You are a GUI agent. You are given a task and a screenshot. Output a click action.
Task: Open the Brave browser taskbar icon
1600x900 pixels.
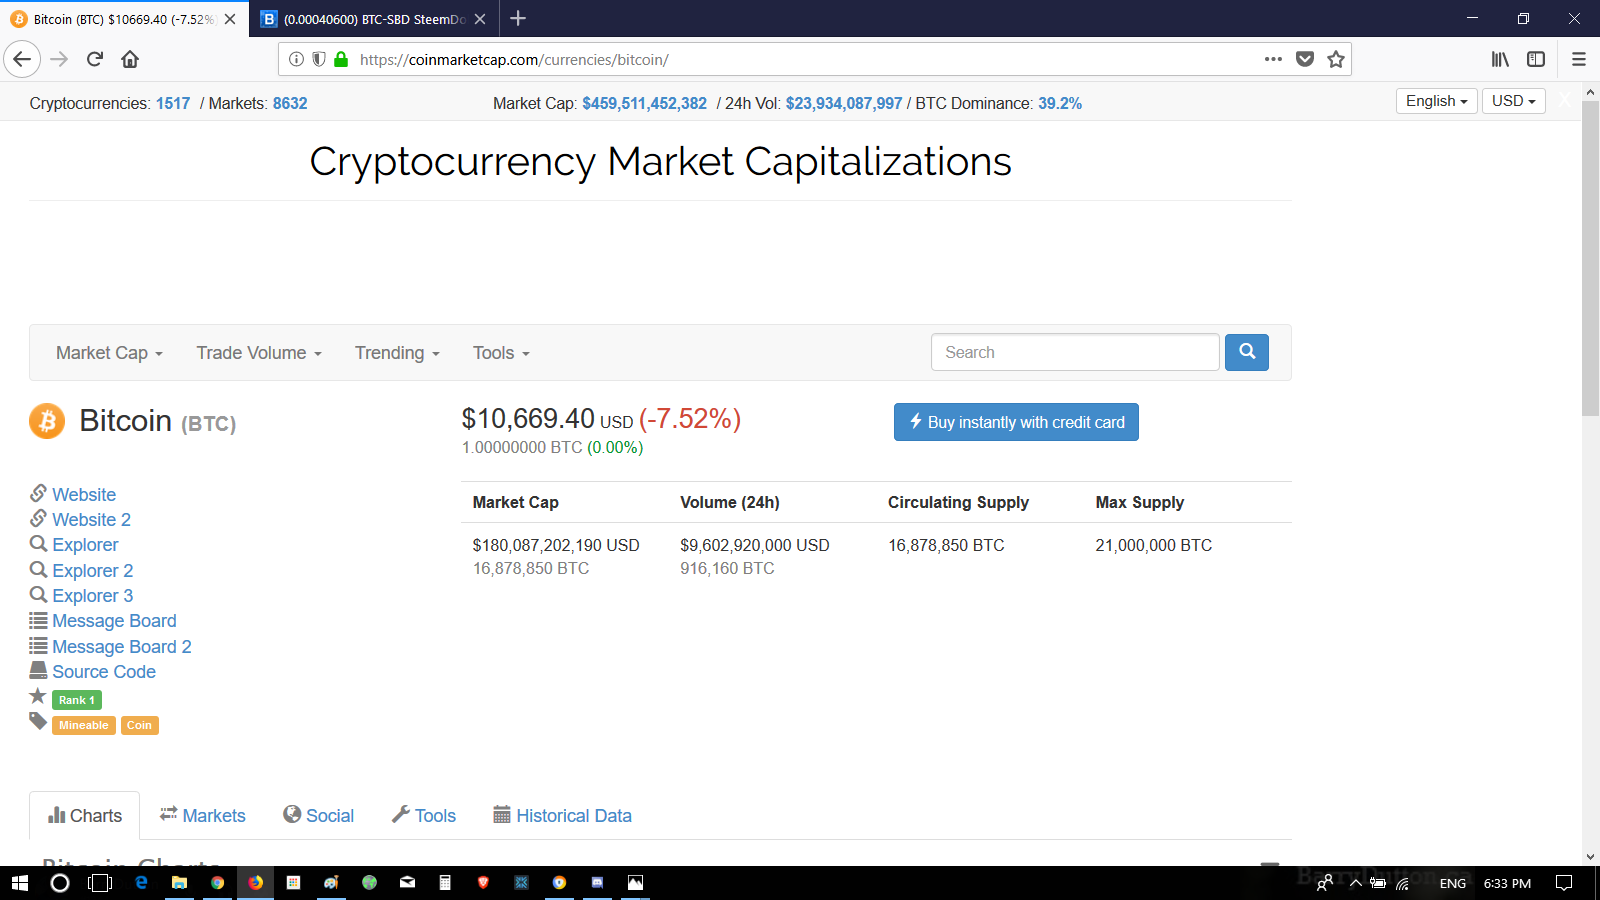pyautogui.click(x=483, y=883)
